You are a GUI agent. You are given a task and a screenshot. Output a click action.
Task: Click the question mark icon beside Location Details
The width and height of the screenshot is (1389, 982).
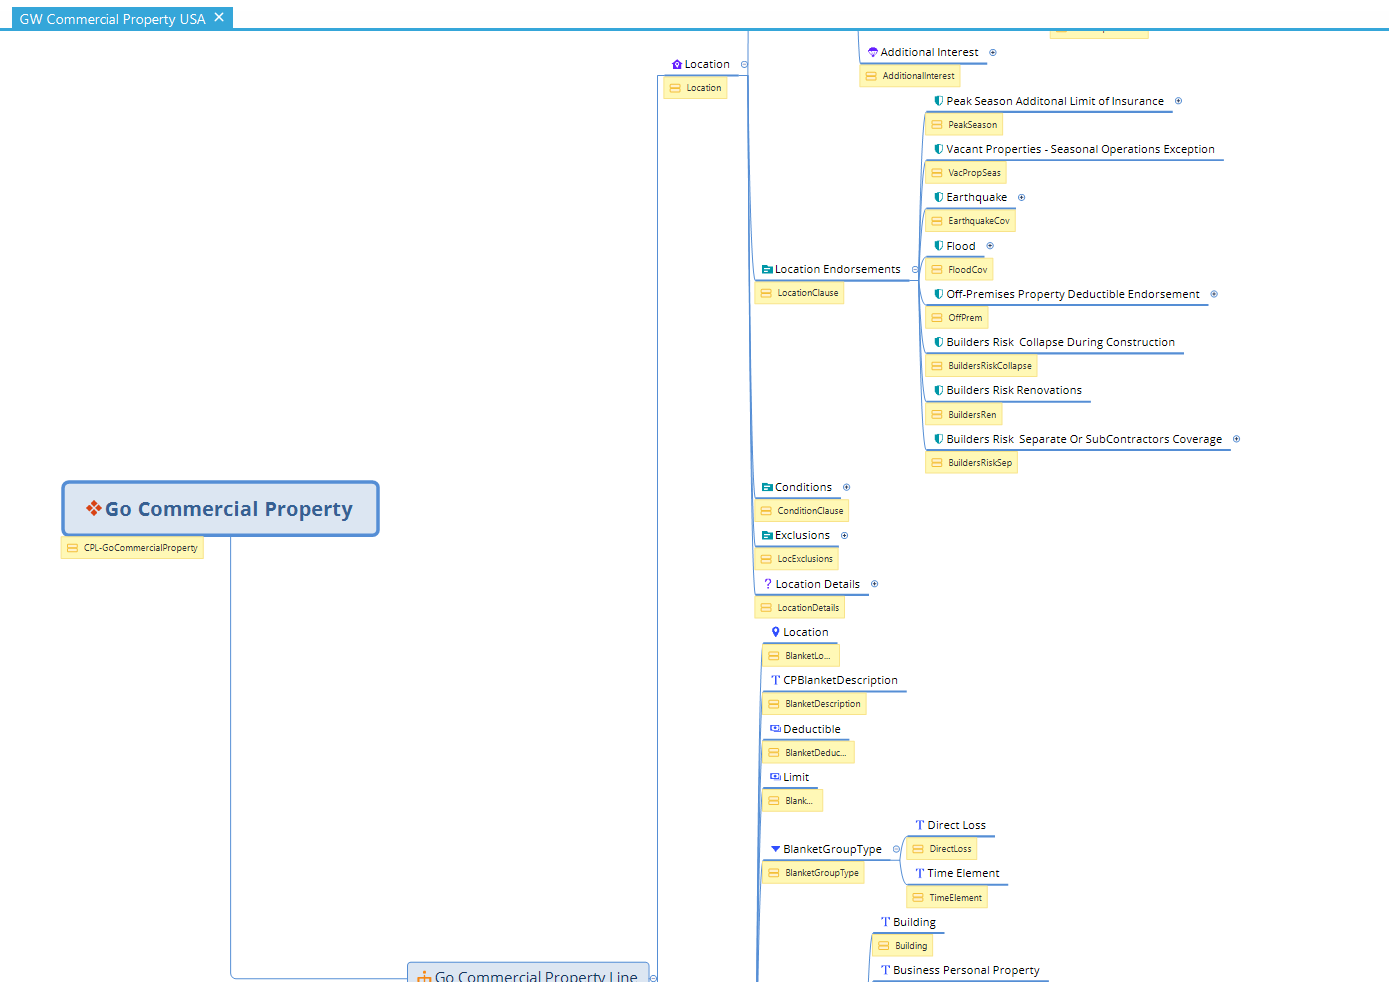point(768,584)
